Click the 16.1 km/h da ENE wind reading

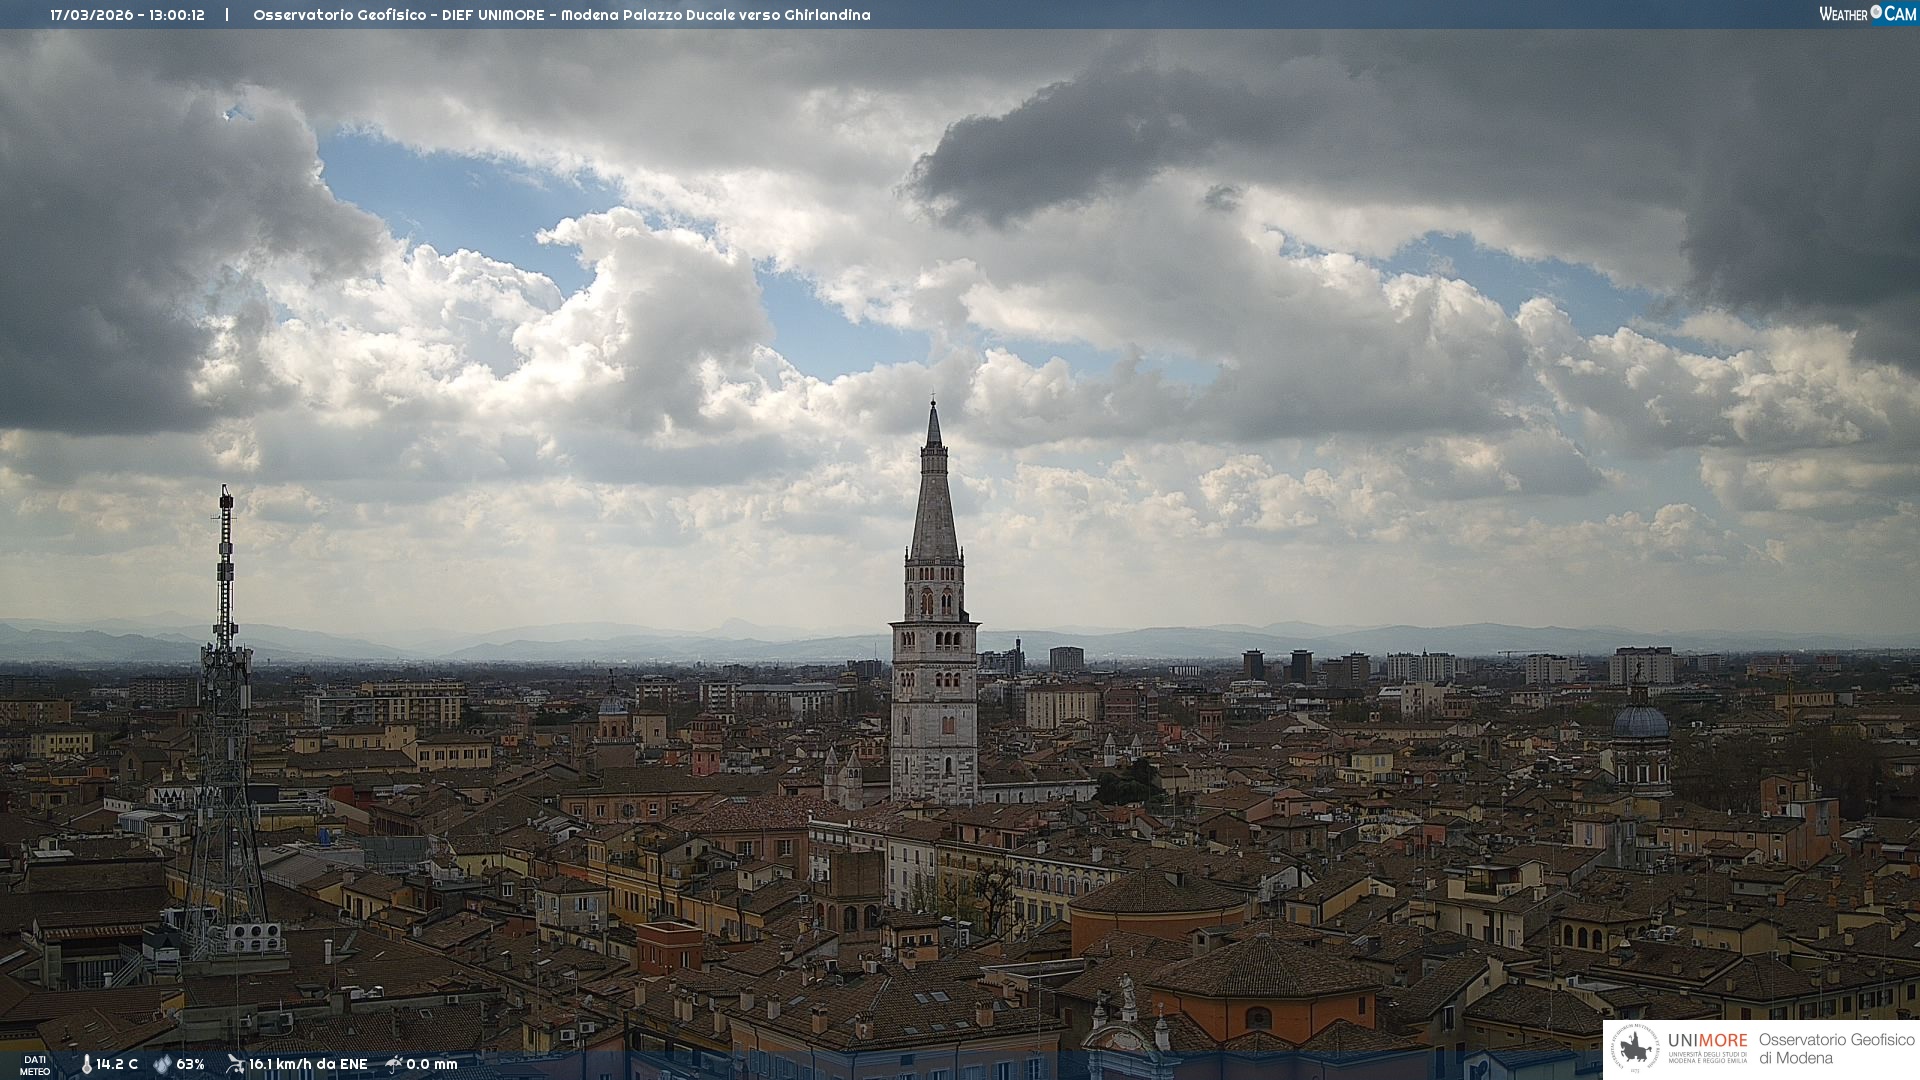[x=308, y=1065]
